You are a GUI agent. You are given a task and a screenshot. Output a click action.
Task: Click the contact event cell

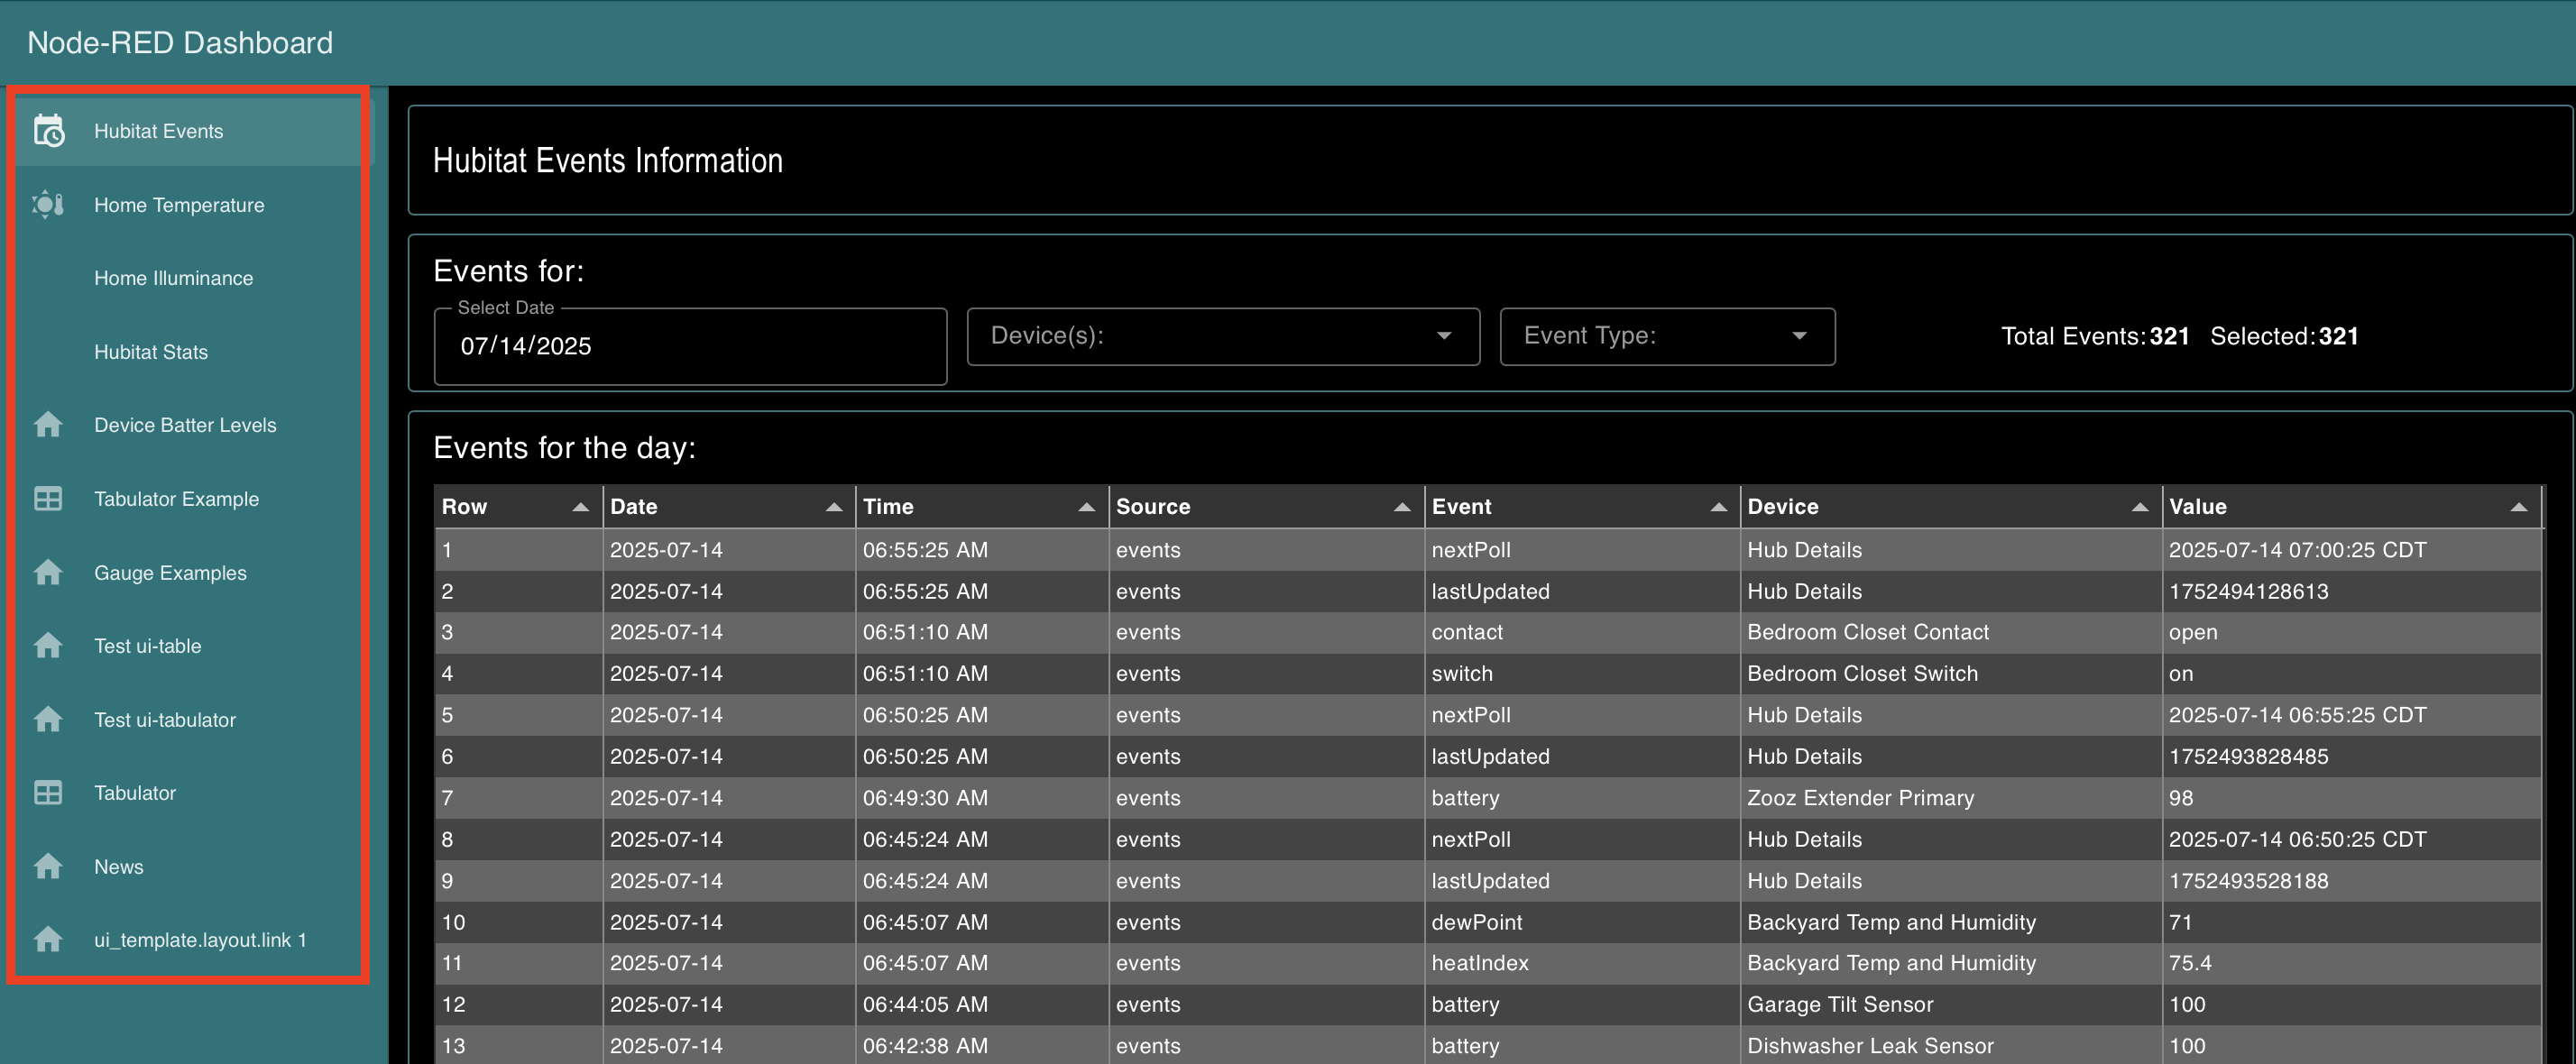[1582, 632]
